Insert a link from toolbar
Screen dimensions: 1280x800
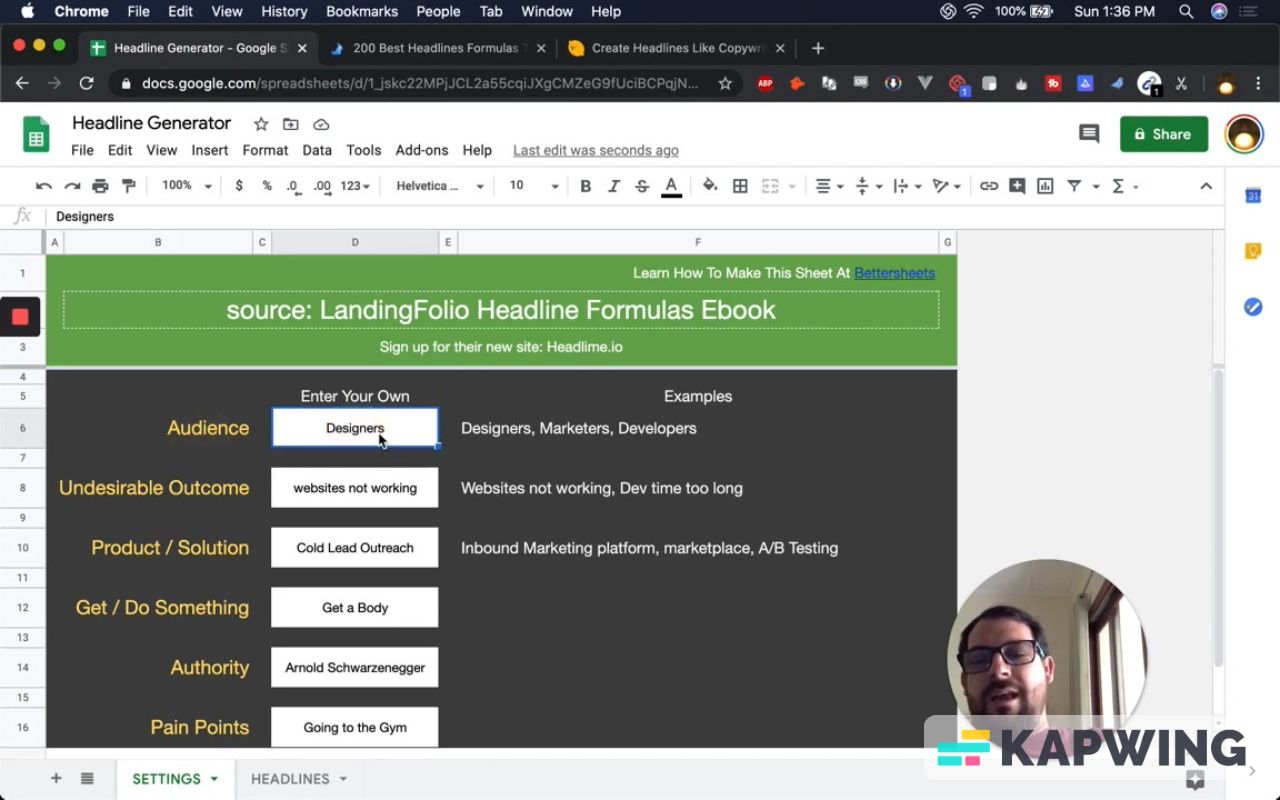pyautogui.click(x=989, y=186)
